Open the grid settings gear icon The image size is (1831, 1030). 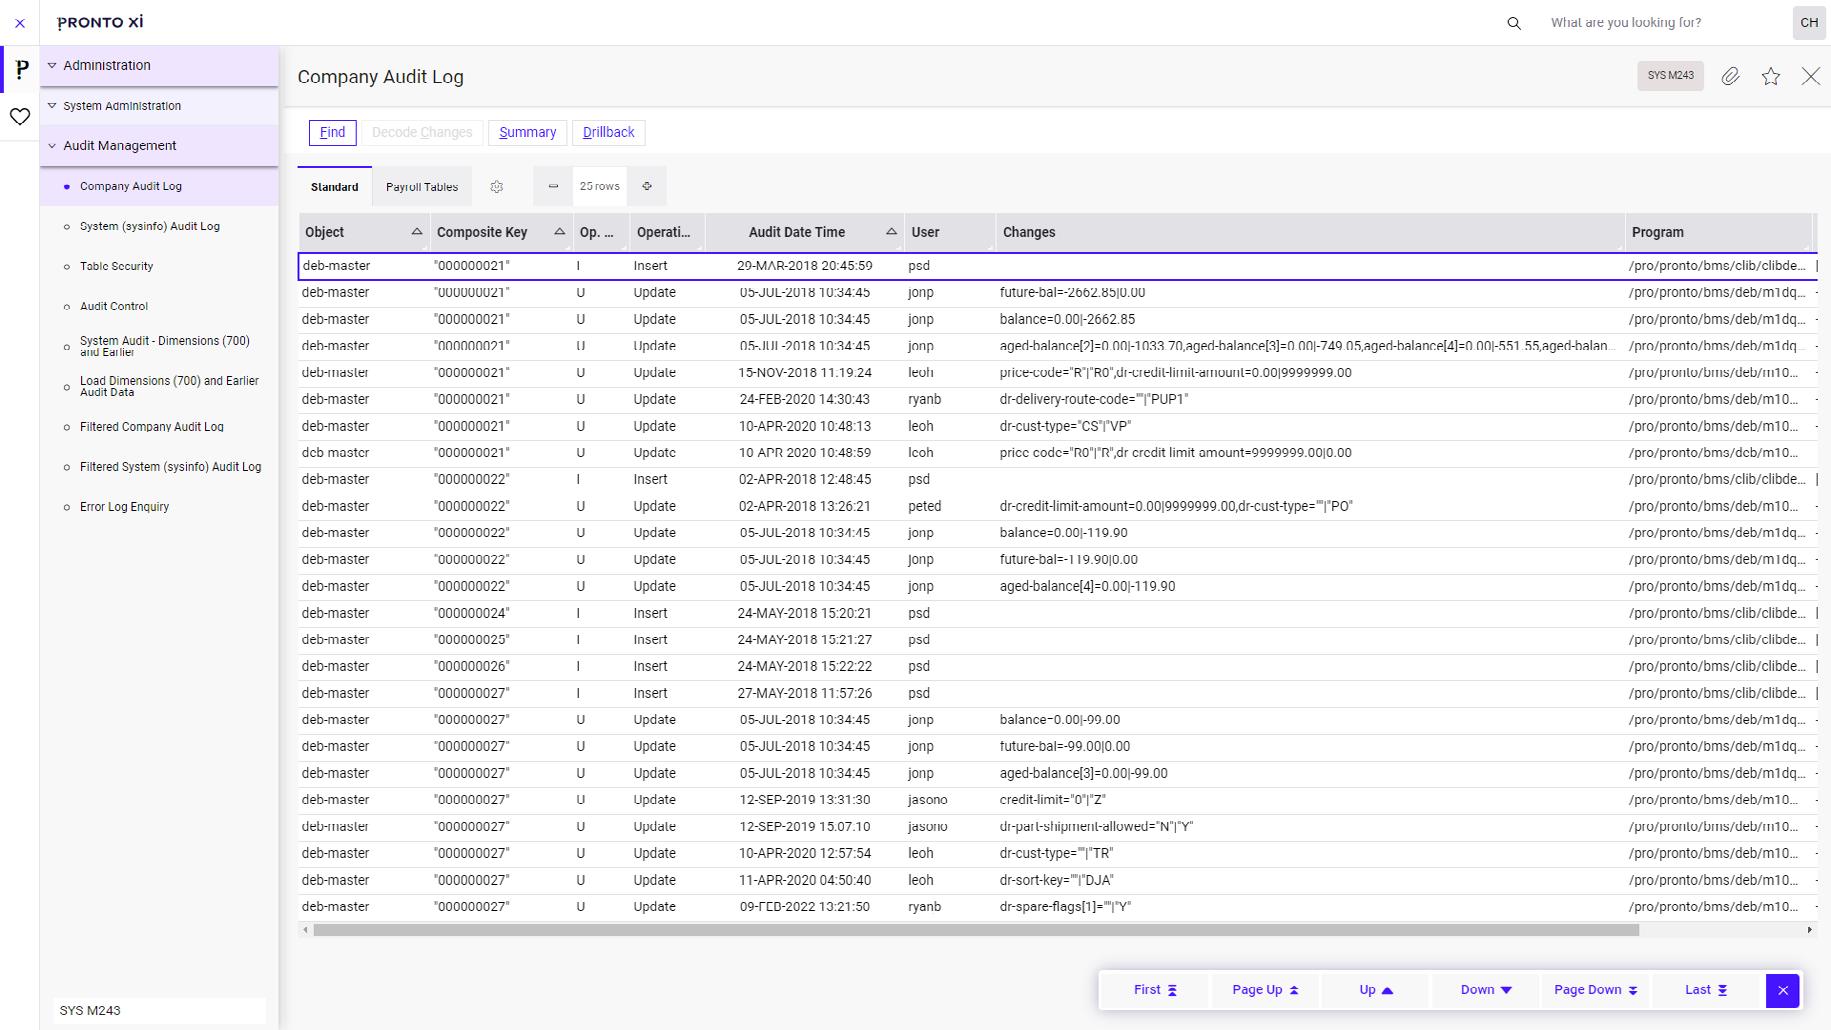(x=497, y=186)
